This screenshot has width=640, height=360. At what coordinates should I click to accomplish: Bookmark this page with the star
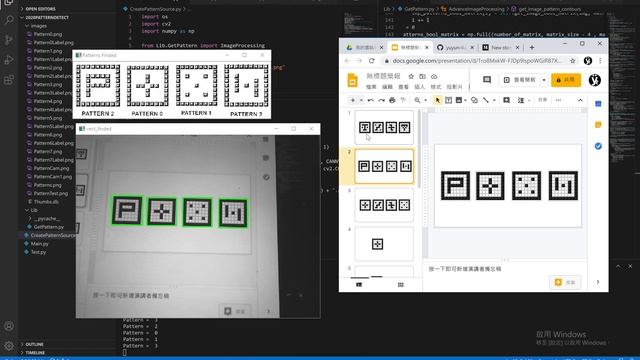click(573, 61)
